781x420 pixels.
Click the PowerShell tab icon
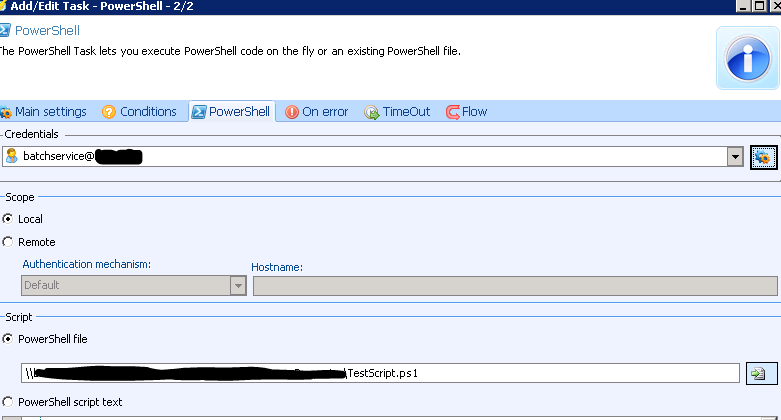pyautogui.click(x=199, y=112)
